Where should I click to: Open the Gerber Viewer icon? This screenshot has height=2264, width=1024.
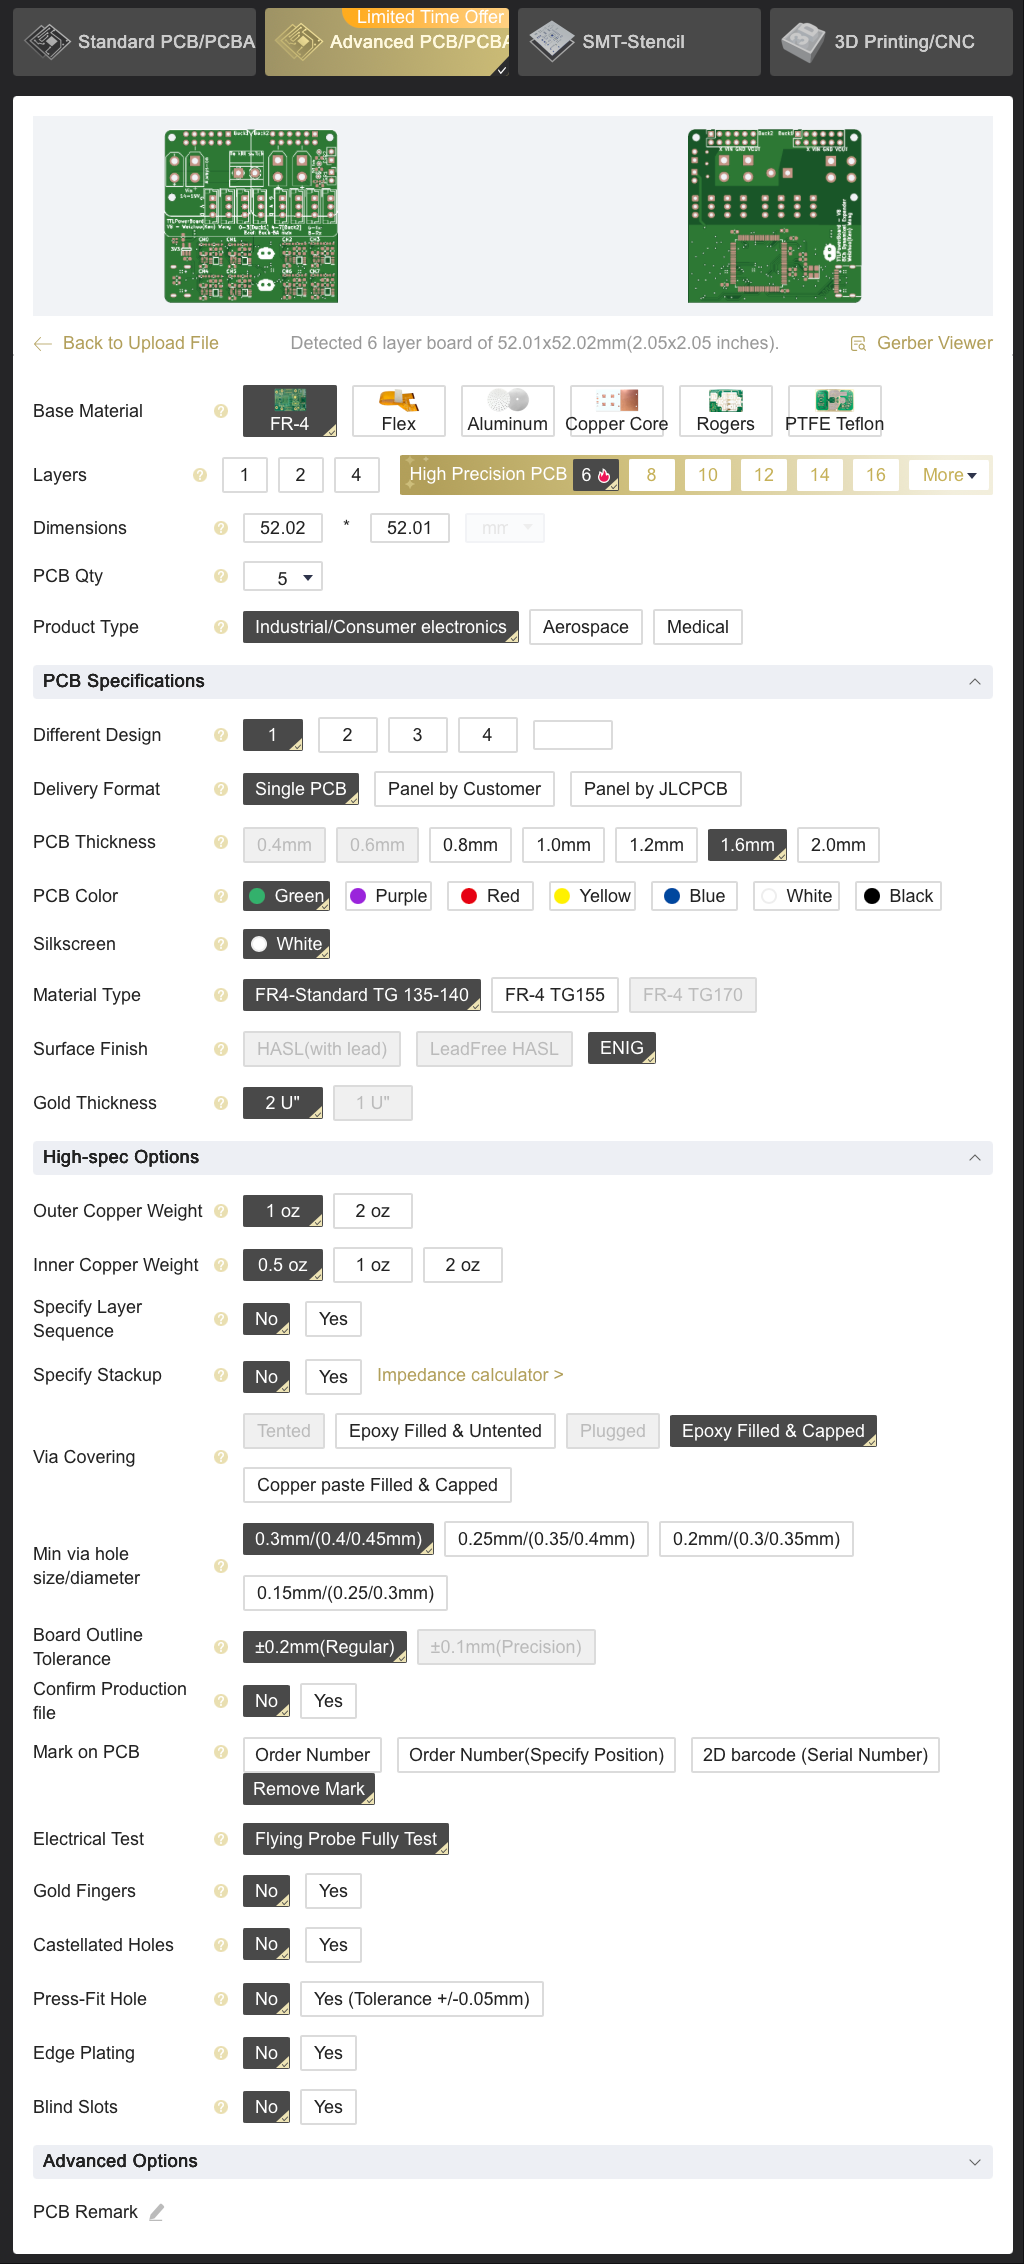click(x=857, y=344)
